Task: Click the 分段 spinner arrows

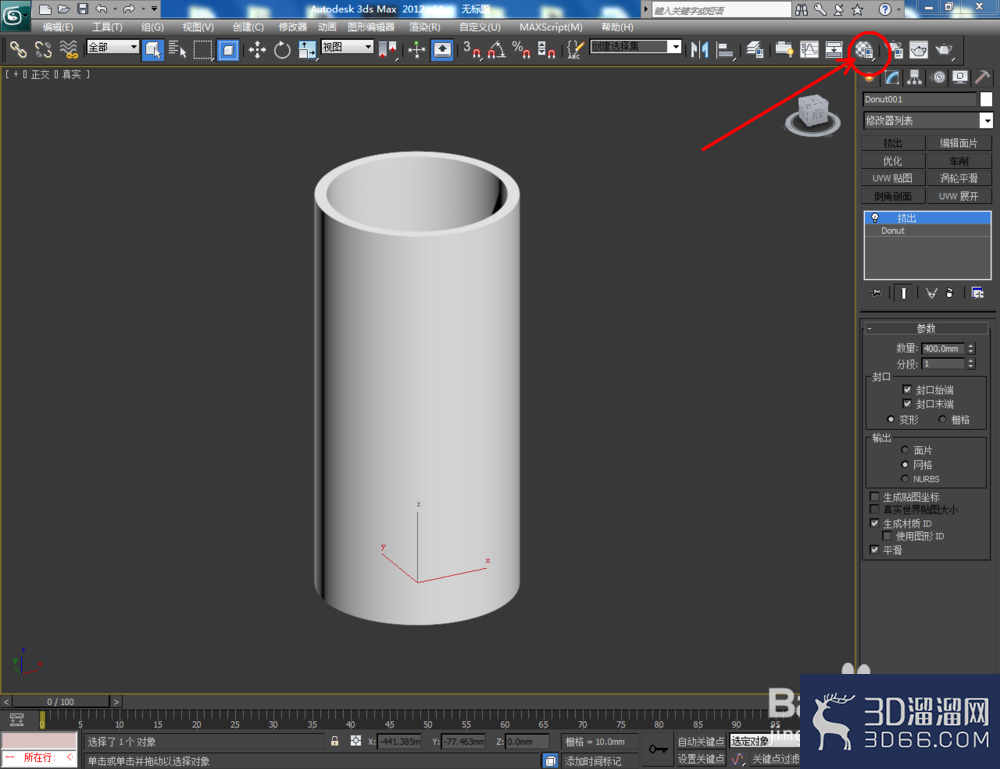Action: (971, 363)
